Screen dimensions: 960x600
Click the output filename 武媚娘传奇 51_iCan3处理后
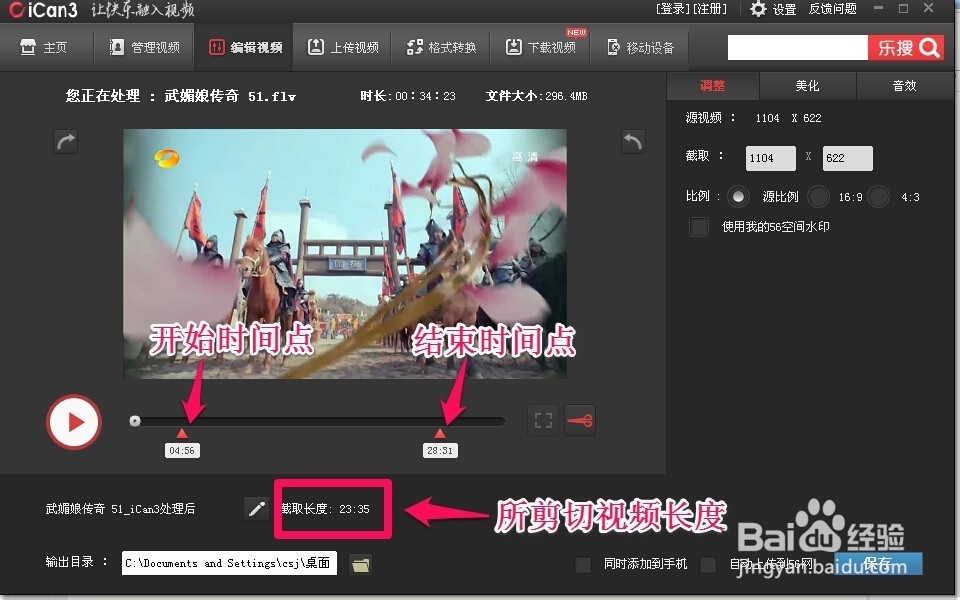[x=121, y=509]
